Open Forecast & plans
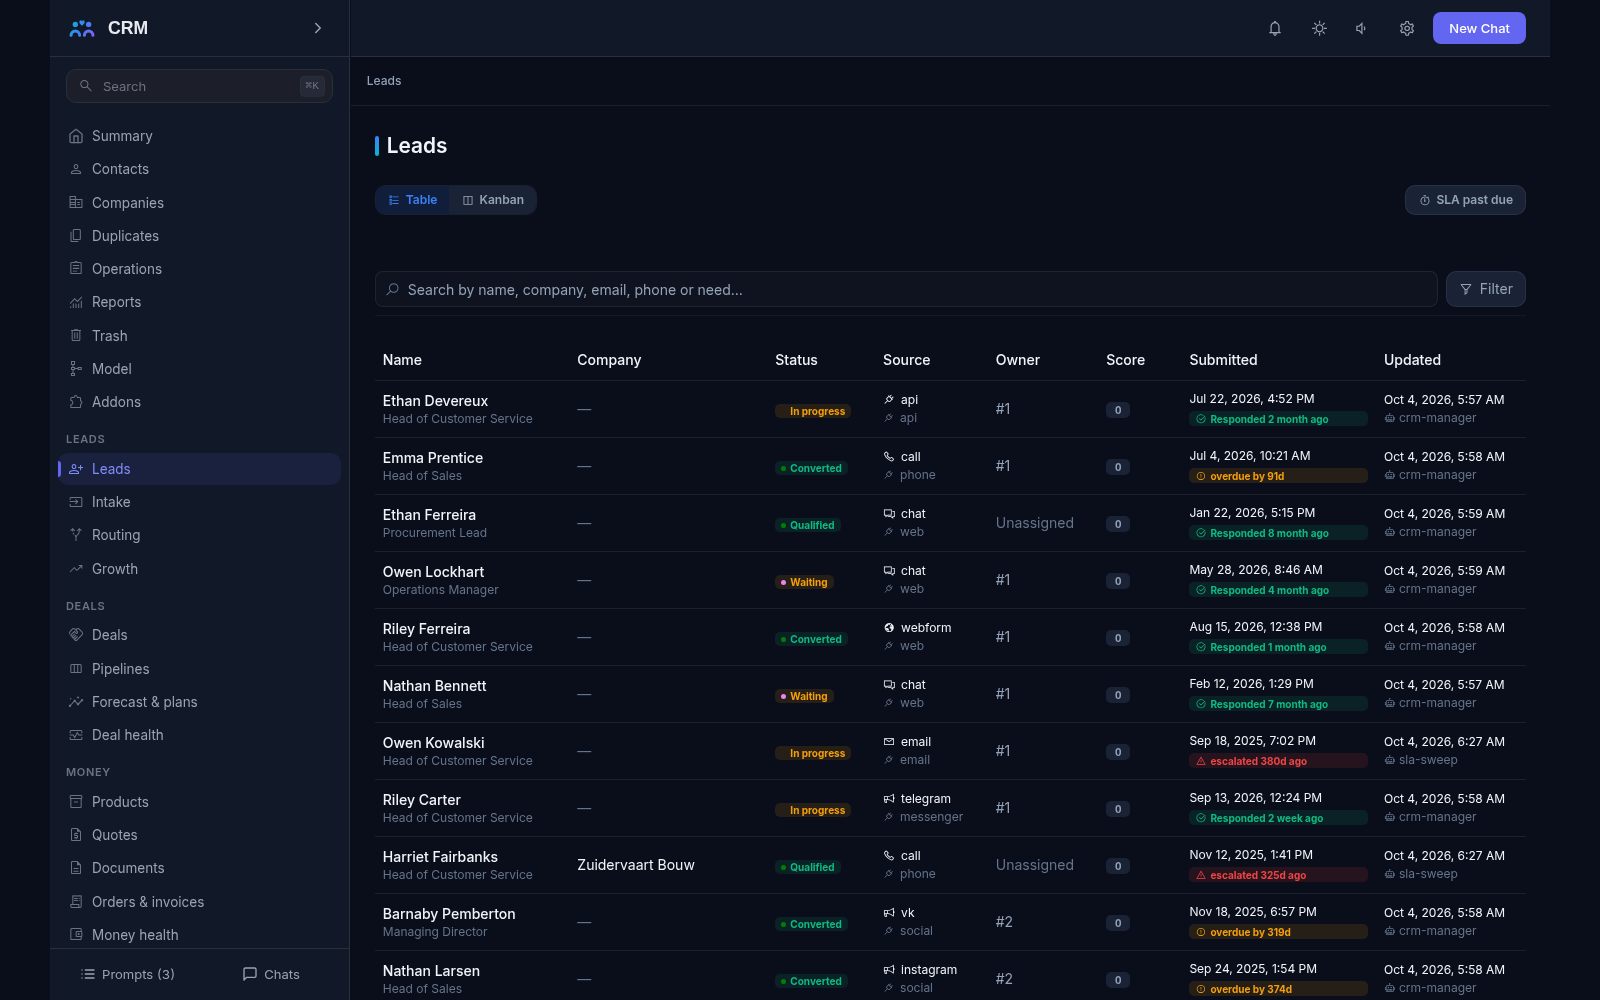 199,702
